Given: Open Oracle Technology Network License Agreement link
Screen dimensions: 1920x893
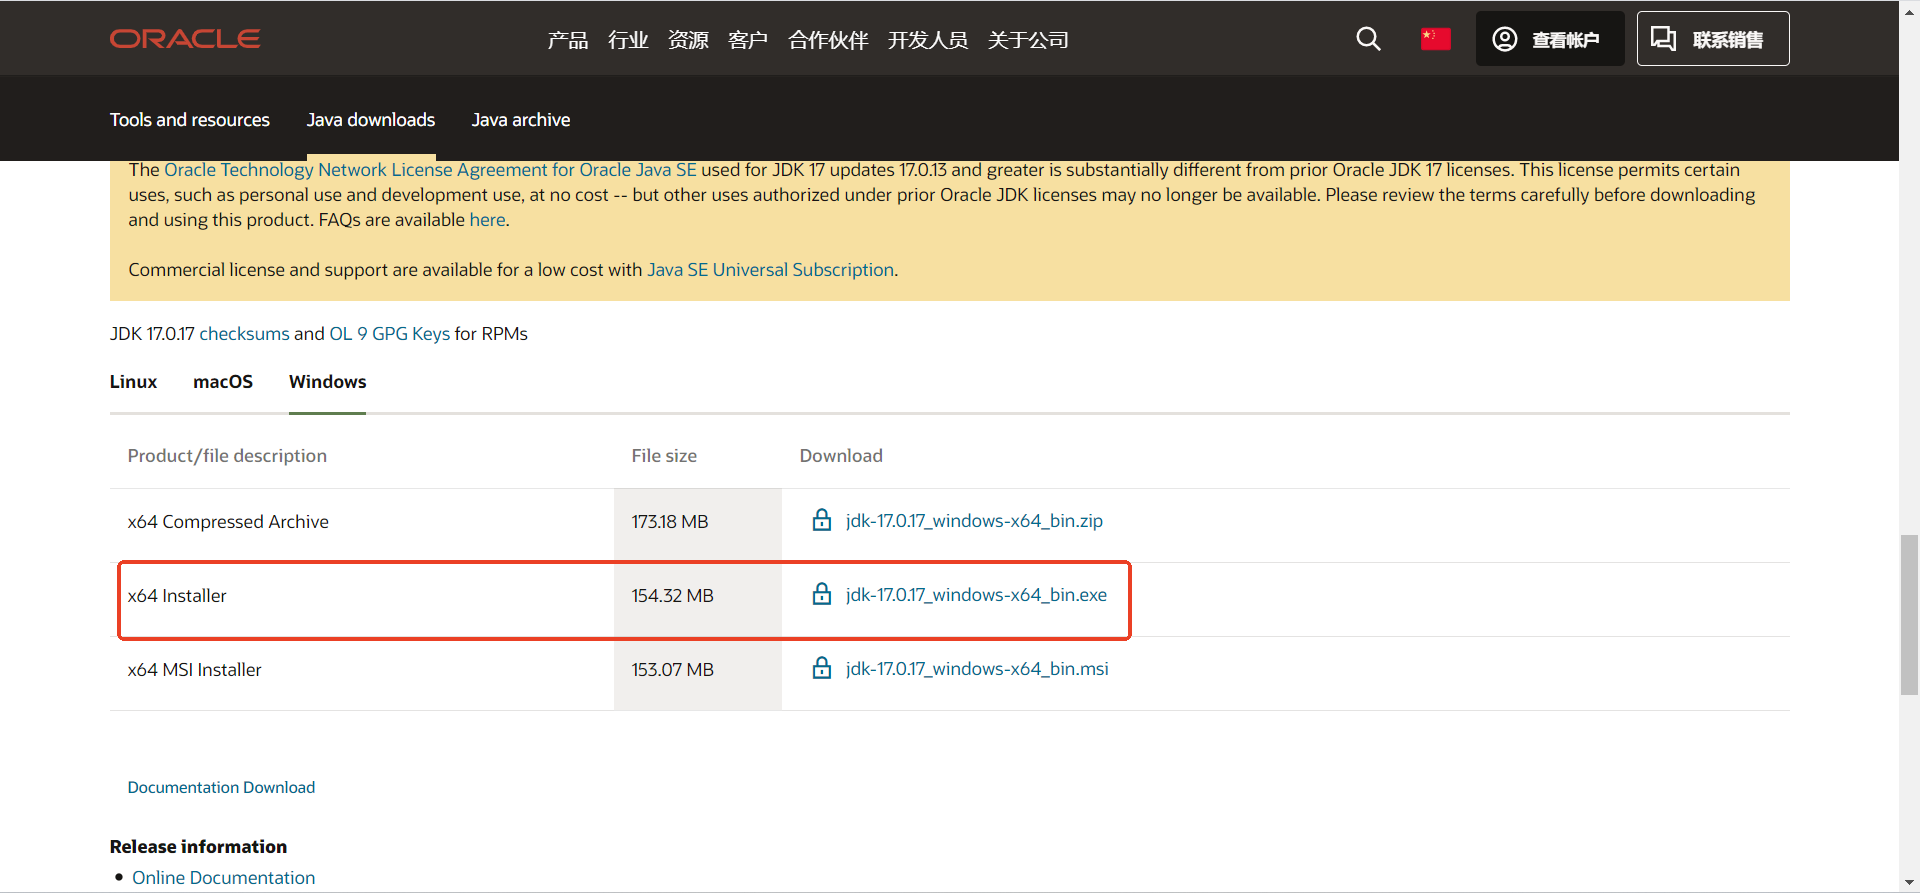Looking at the screenshot, I should click(x=430, y=170).
